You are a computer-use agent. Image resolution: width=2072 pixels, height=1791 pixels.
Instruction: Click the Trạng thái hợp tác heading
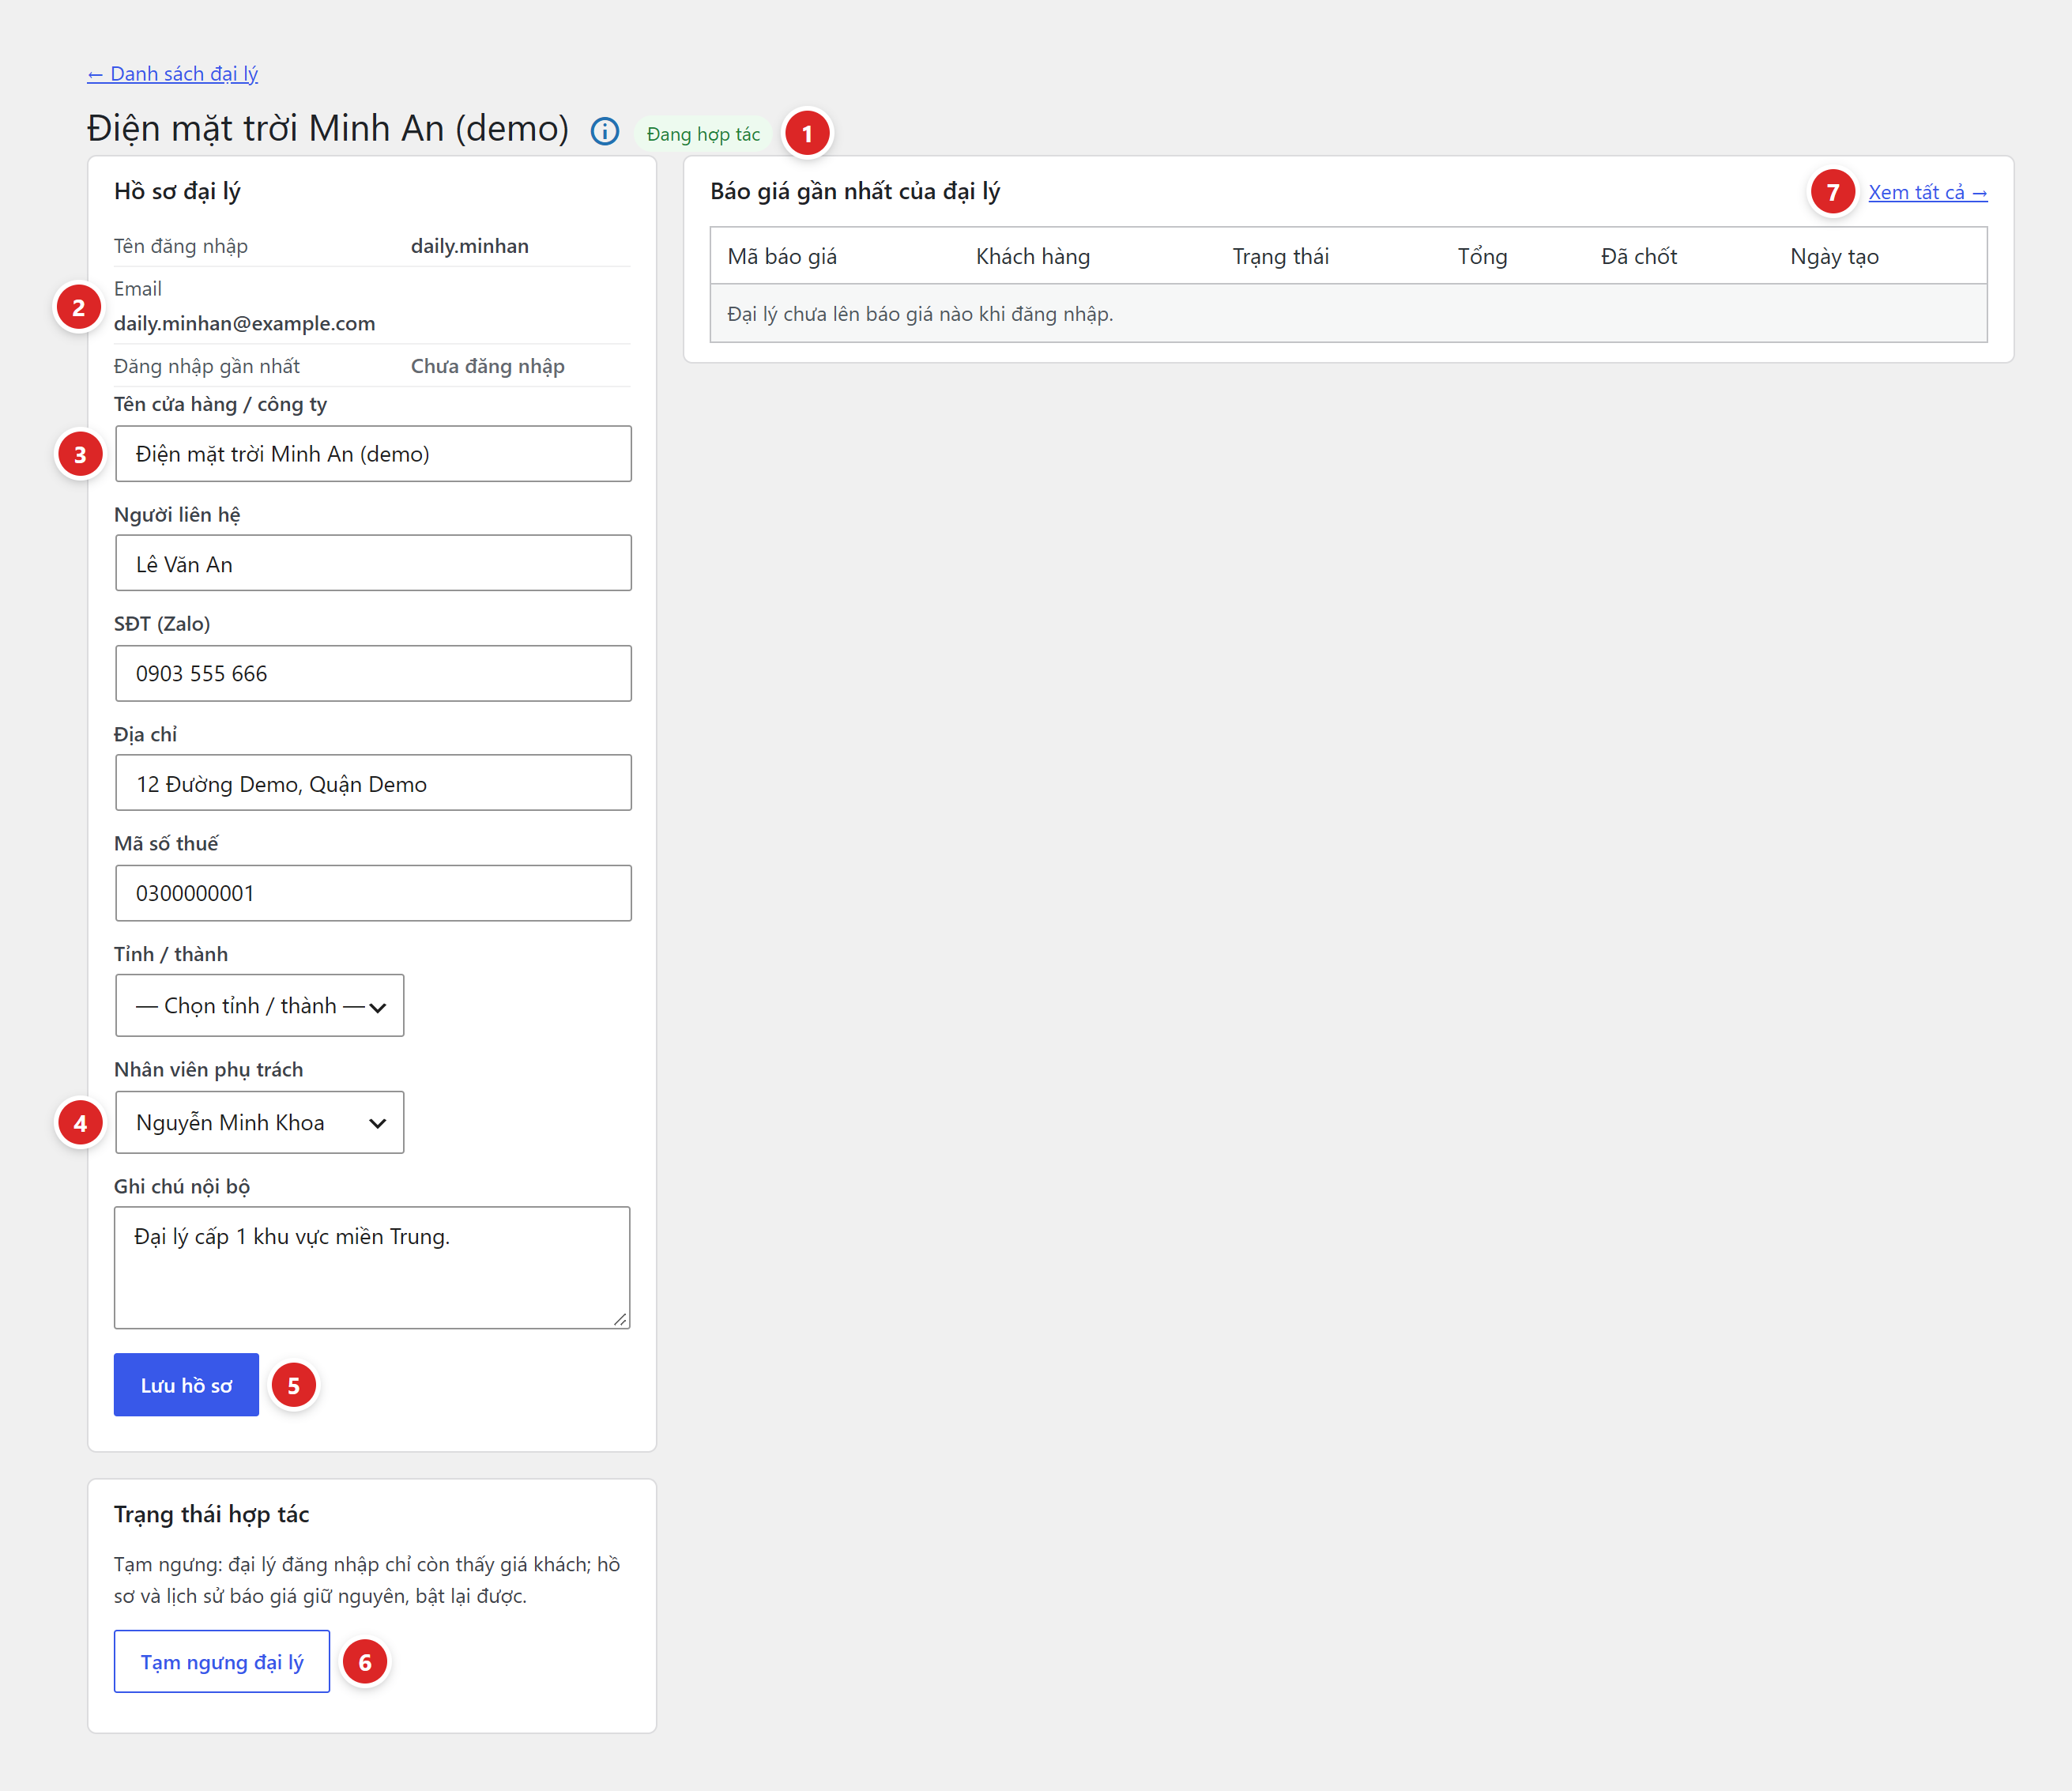(x=212, y=1514)
